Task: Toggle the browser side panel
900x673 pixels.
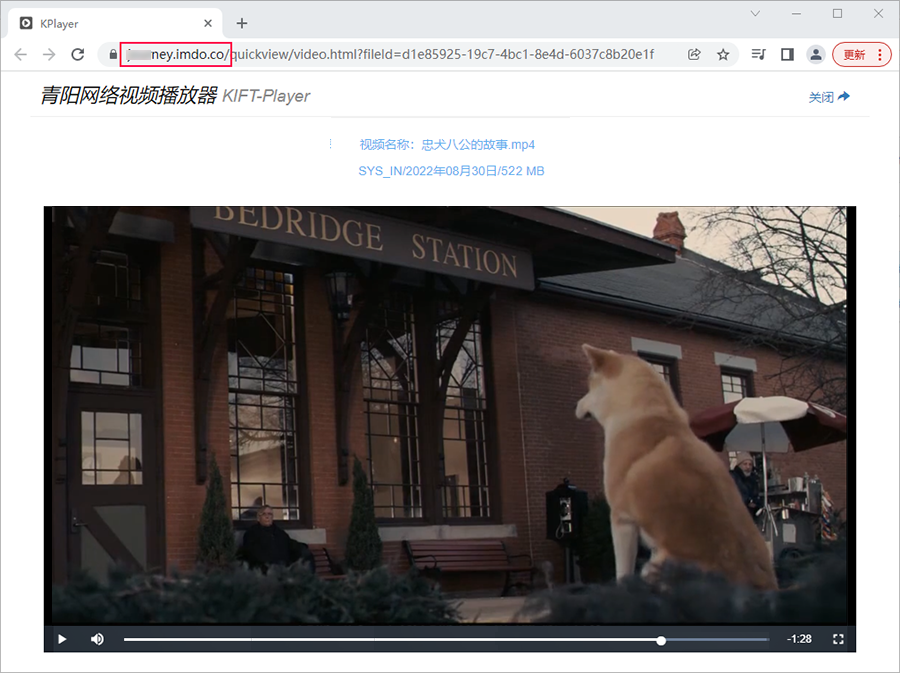Action: point(787,55)
